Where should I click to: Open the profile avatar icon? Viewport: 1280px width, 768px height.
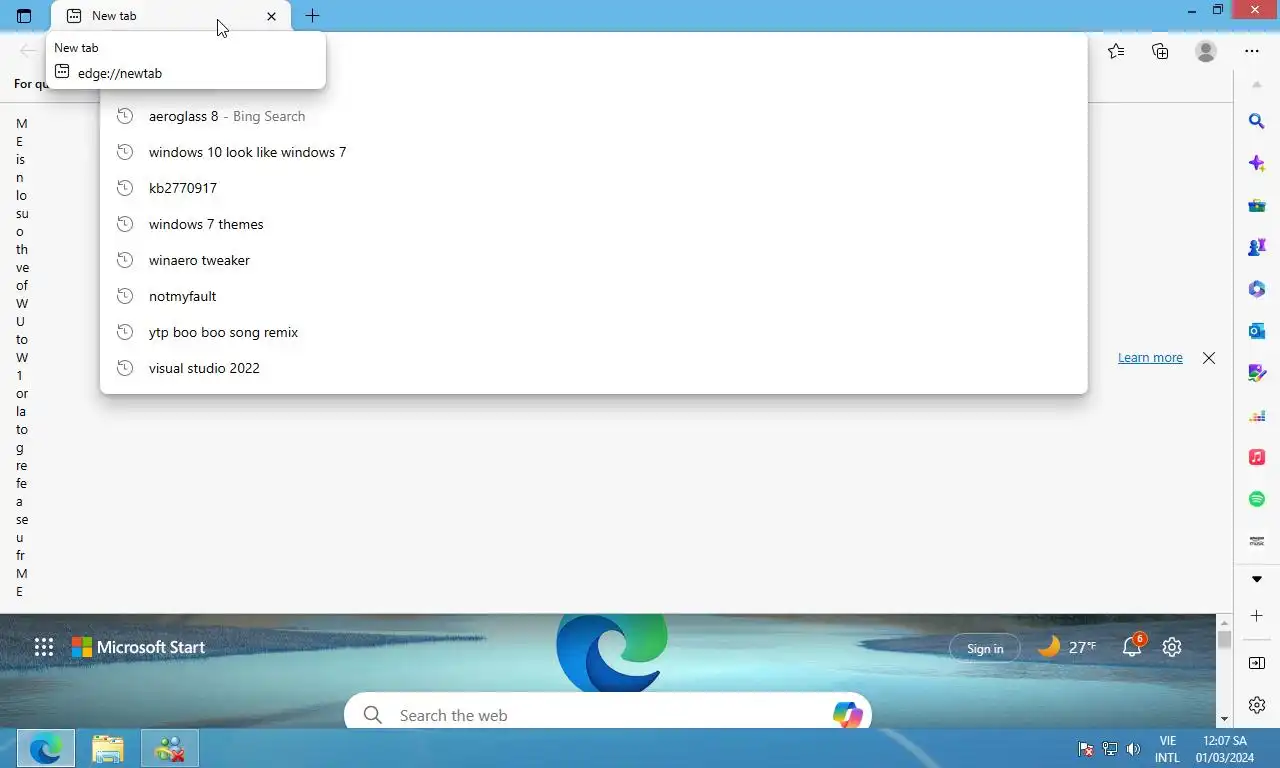coord(1206,51)
